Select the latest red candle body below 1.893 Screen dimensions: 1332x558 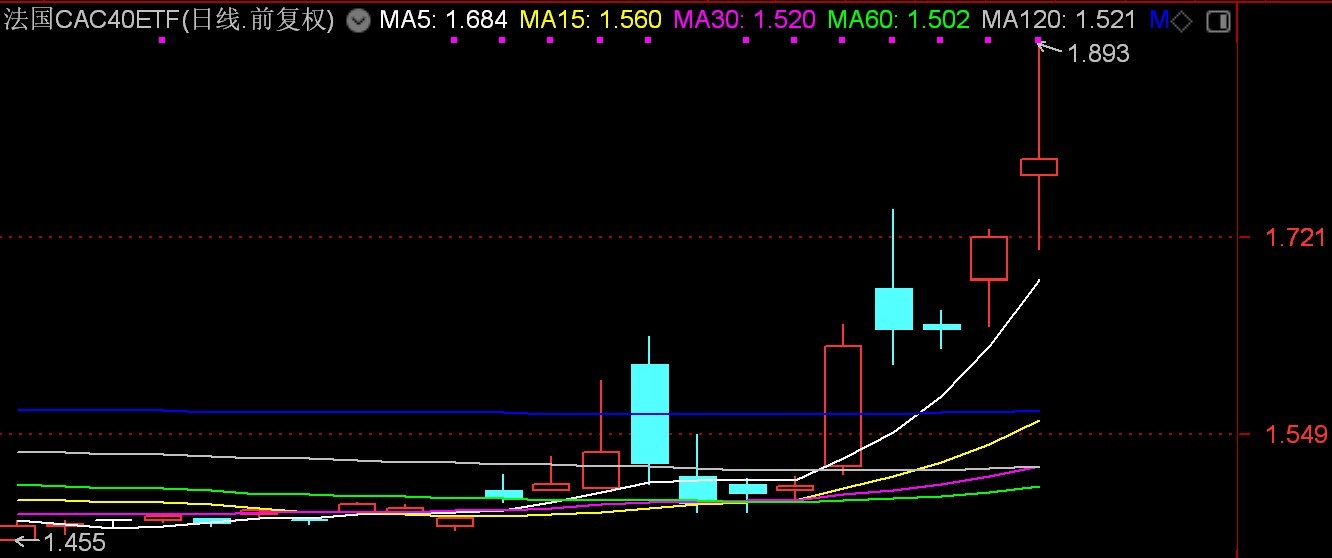pyautogui.click(x=1038, y=167)
